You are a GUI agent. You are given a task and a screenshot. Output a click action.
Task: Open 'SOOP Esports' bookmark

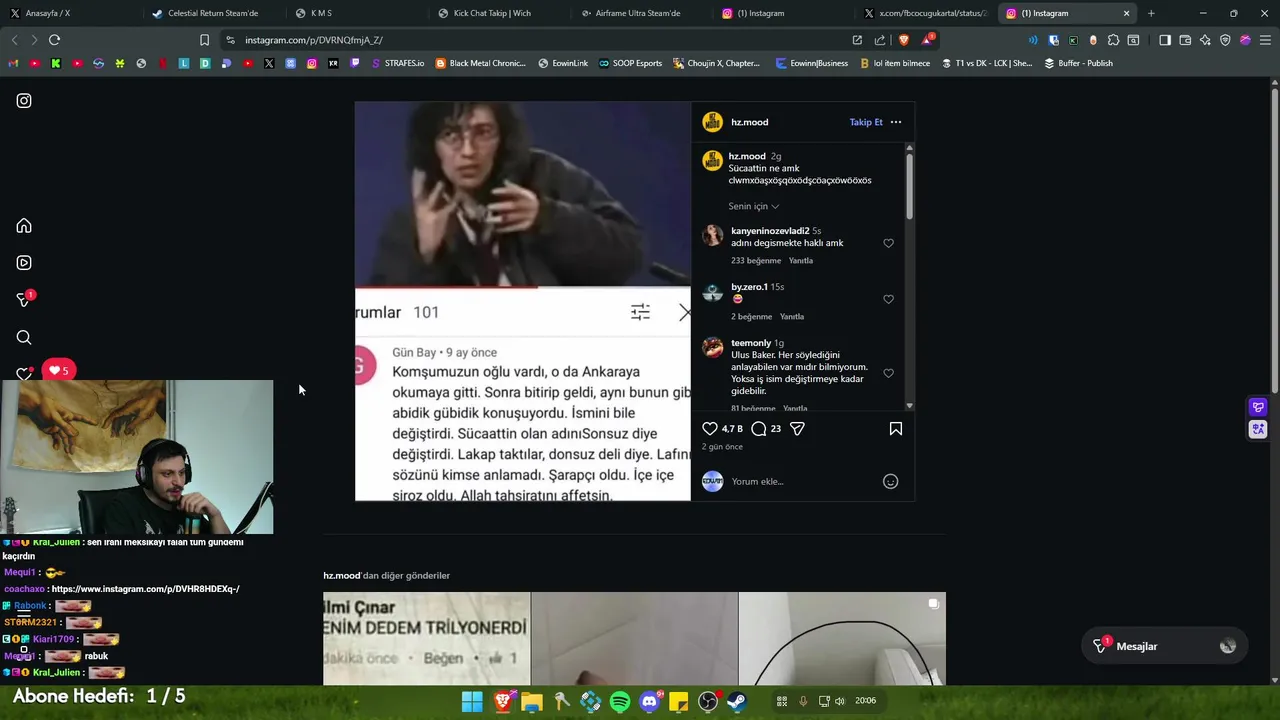631,63
